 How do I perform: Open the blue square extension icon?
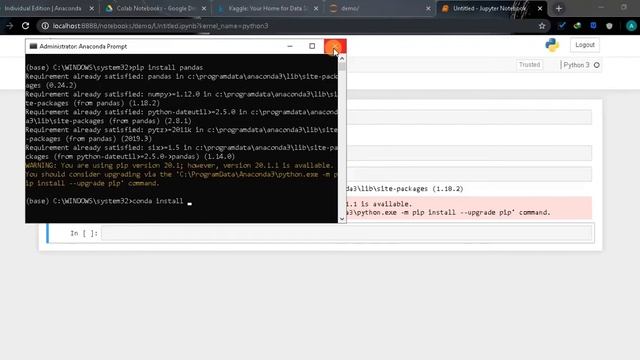[x=593, y=26]
